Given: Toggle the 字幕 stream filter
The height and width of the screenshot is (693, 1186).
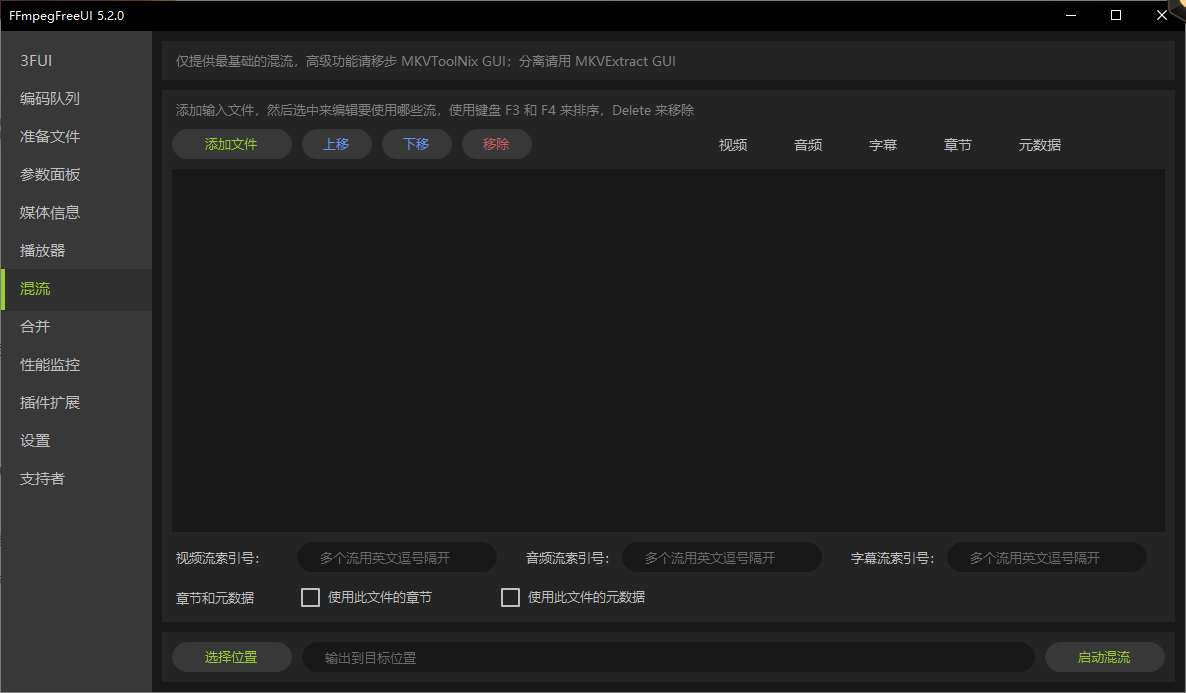Looking at the screenshot, I should pos(883,144).
